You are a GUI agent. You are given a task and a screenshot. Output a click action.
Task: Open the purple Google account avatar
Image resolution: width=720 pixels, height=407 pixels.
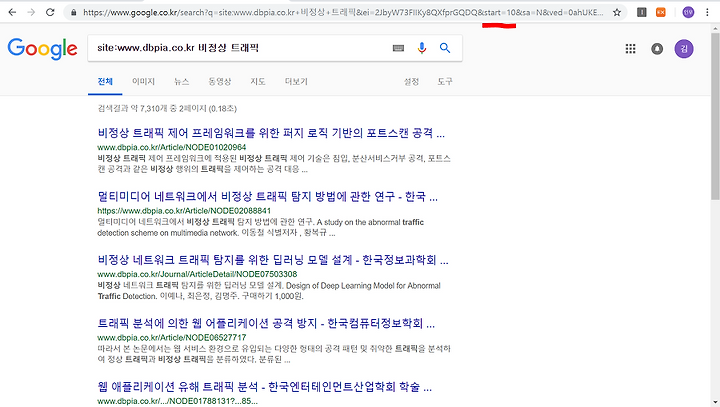pyautogui.click(x=684, y=49)
